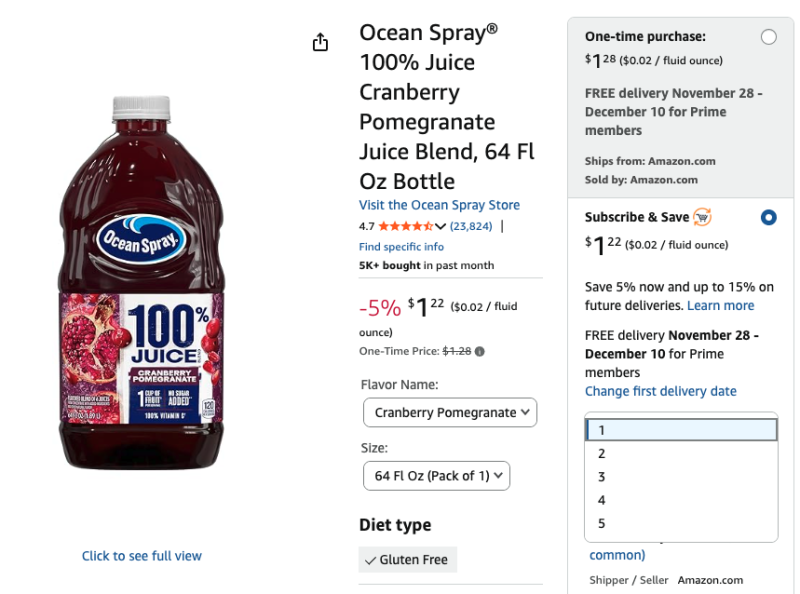Viewport: 800px width, 594px height.
Task: Visit the Ocean Spray Store
Action: click(x=439, y=204)
